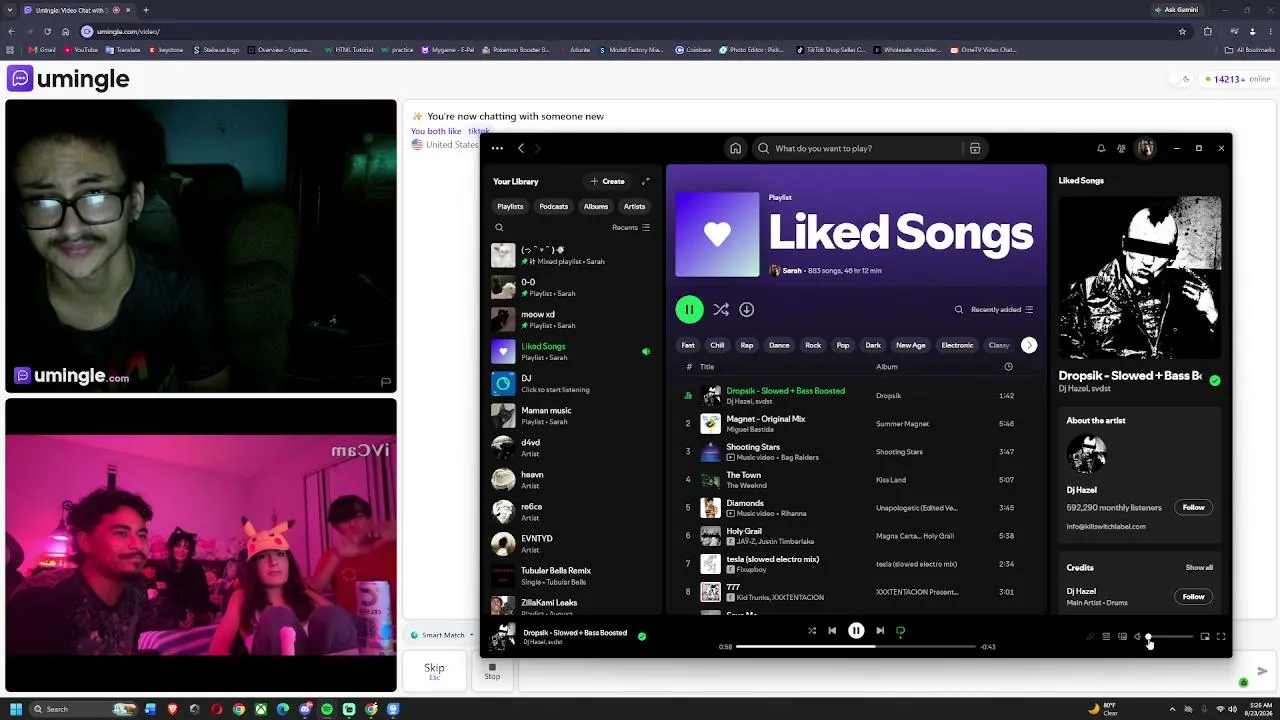
Task: Toggle the Chill genre filter
Action: (x=717, y=345)
